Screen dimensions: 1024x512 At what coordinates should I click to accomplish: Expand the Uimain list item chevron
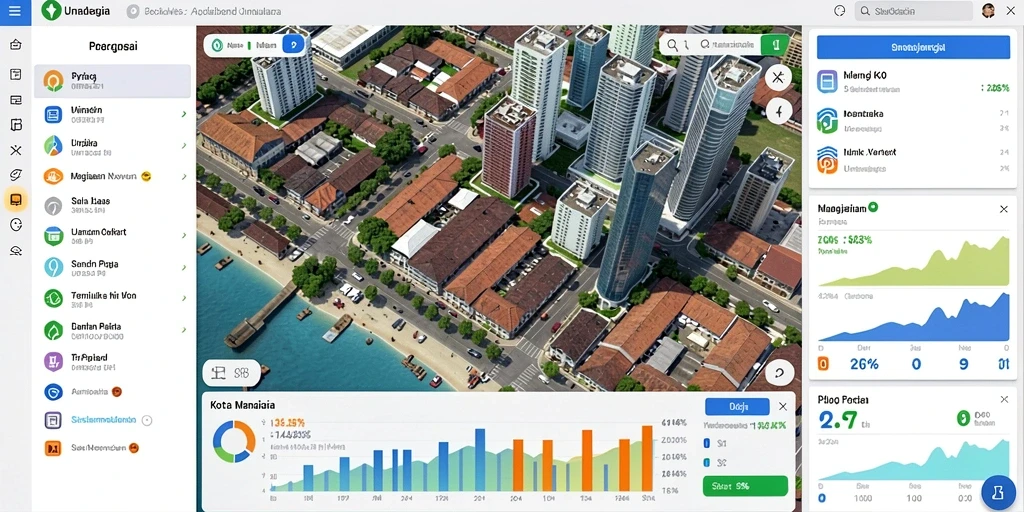[184, 114]
